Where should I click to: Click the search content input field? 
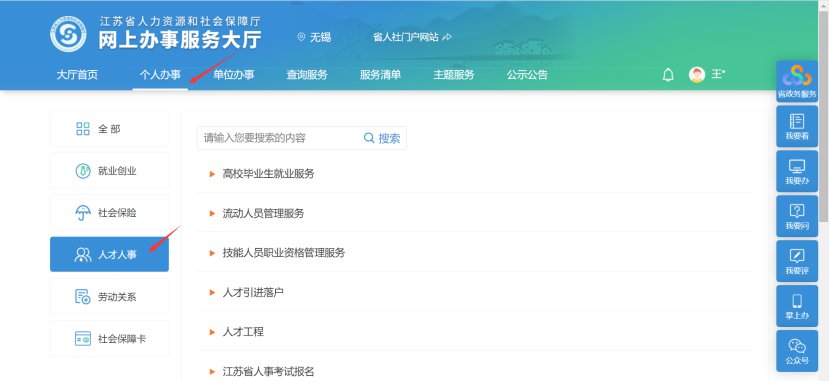279,138
